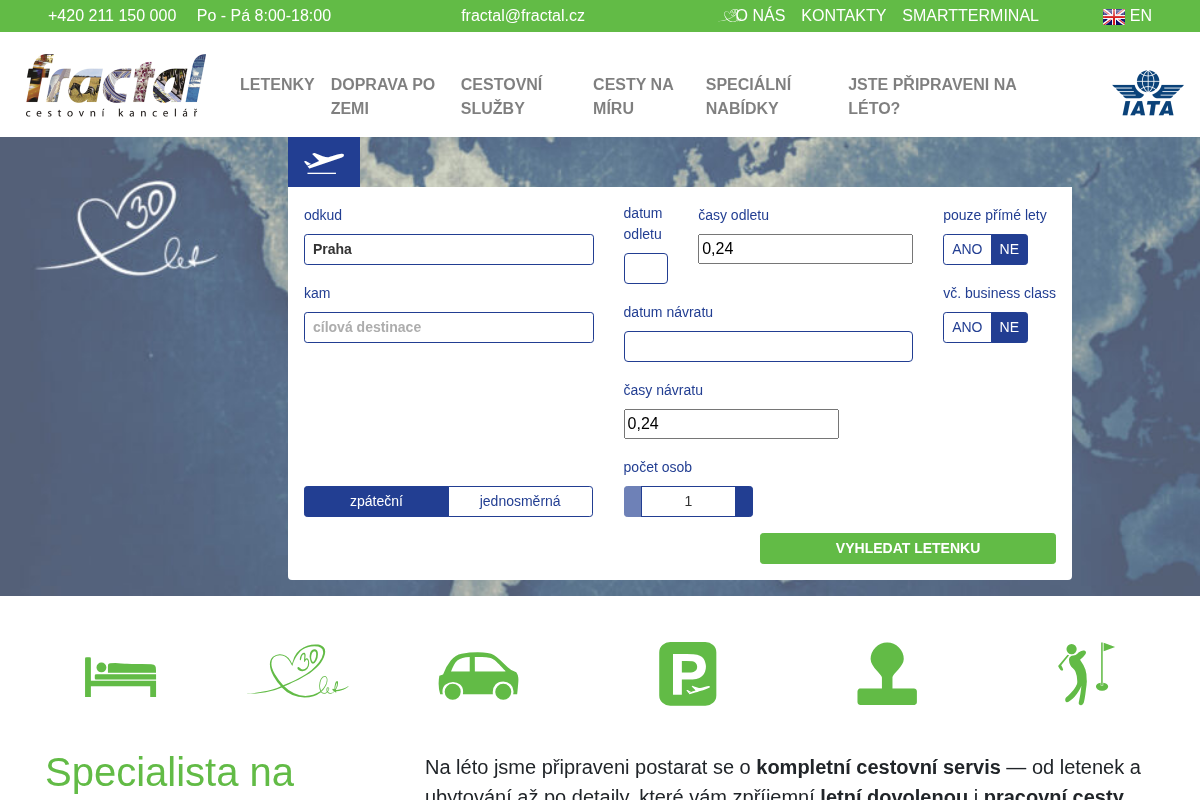Click the časy návratu time range field
This screenshot has width=1200, height=800.
[731, 424]
